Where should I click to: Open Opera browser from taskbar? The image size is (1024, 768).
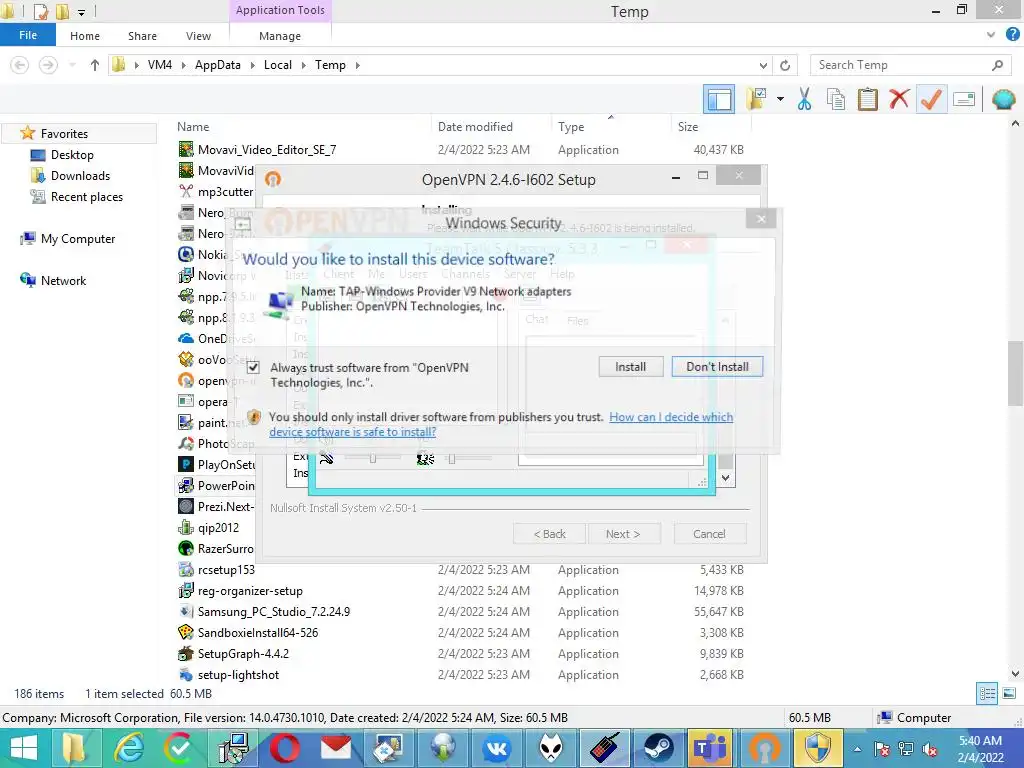285,748
